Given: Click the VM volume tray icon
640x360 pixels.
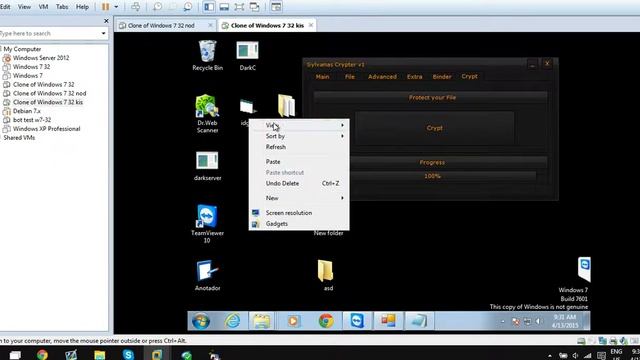Looking at the screenshot, I should (x=539, y=322).
